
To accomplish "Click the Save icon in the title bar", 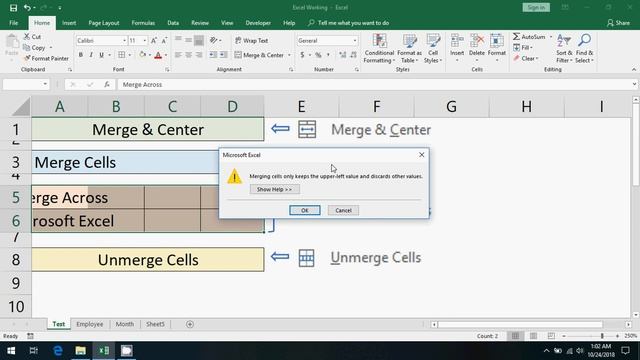I will 13,8.
